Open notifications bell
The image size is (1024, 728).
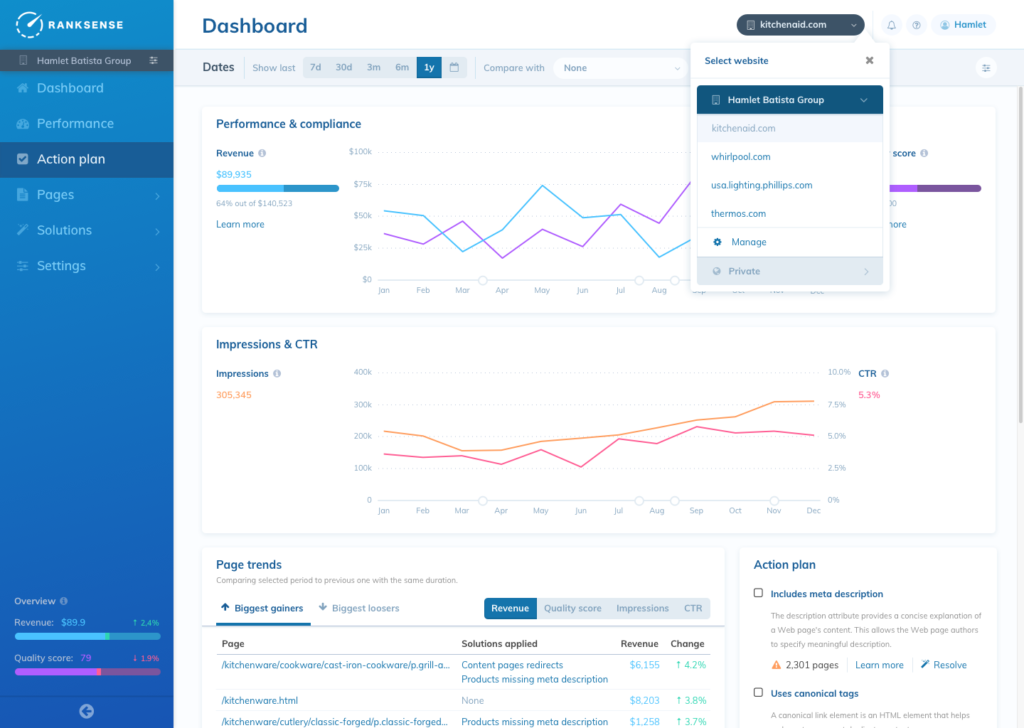point(891,25)
